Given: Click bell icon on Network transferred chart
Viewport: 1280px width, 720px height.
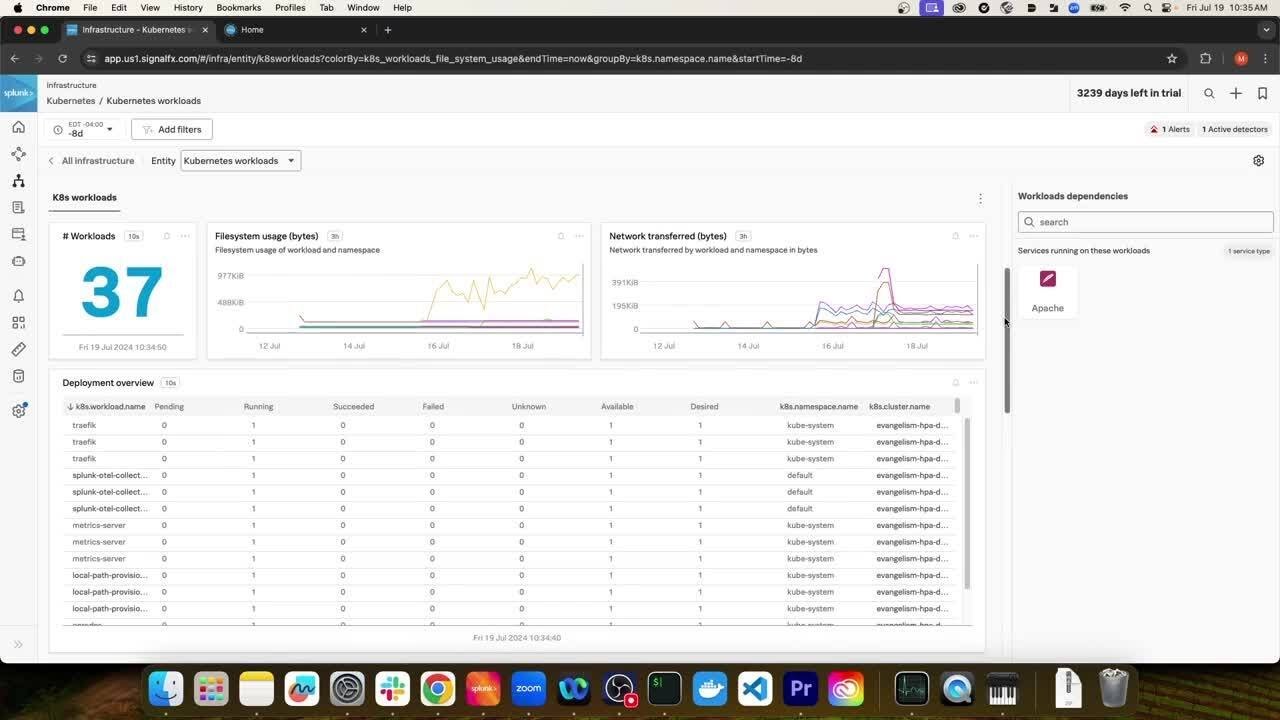Looking at the screenshot, I should click(955, 236).
